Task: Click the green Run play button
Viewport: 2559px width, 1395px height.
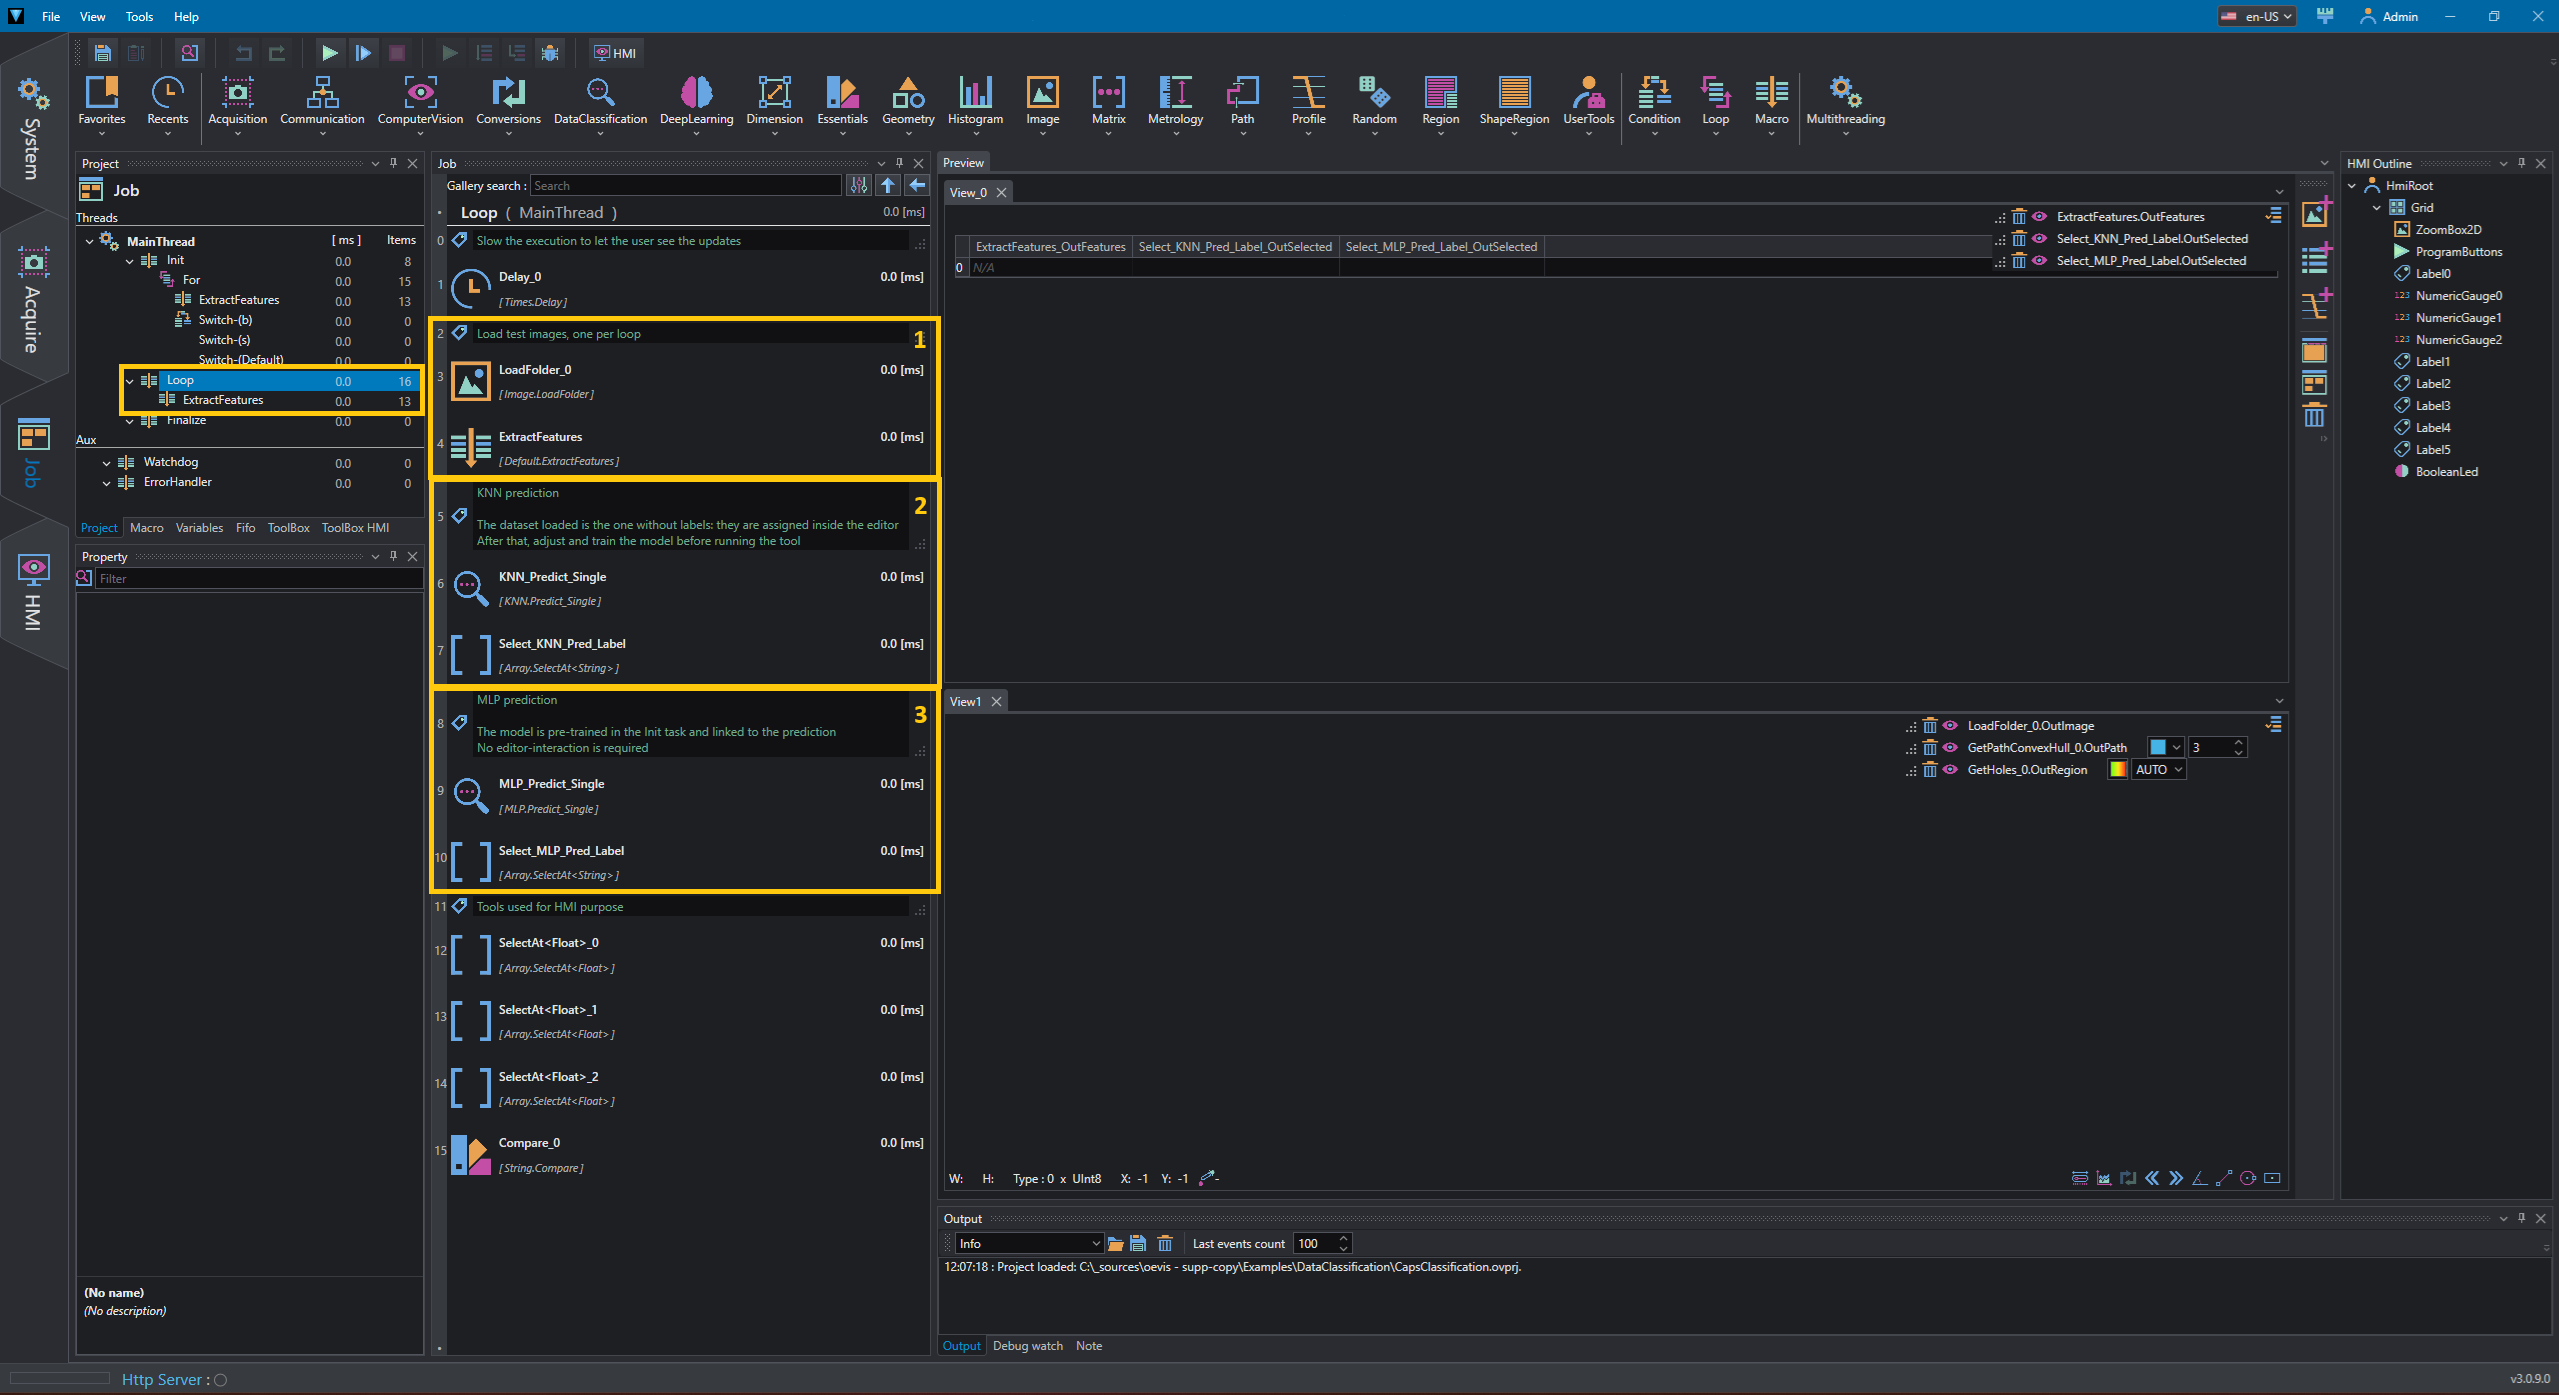Action: [329, 53]
